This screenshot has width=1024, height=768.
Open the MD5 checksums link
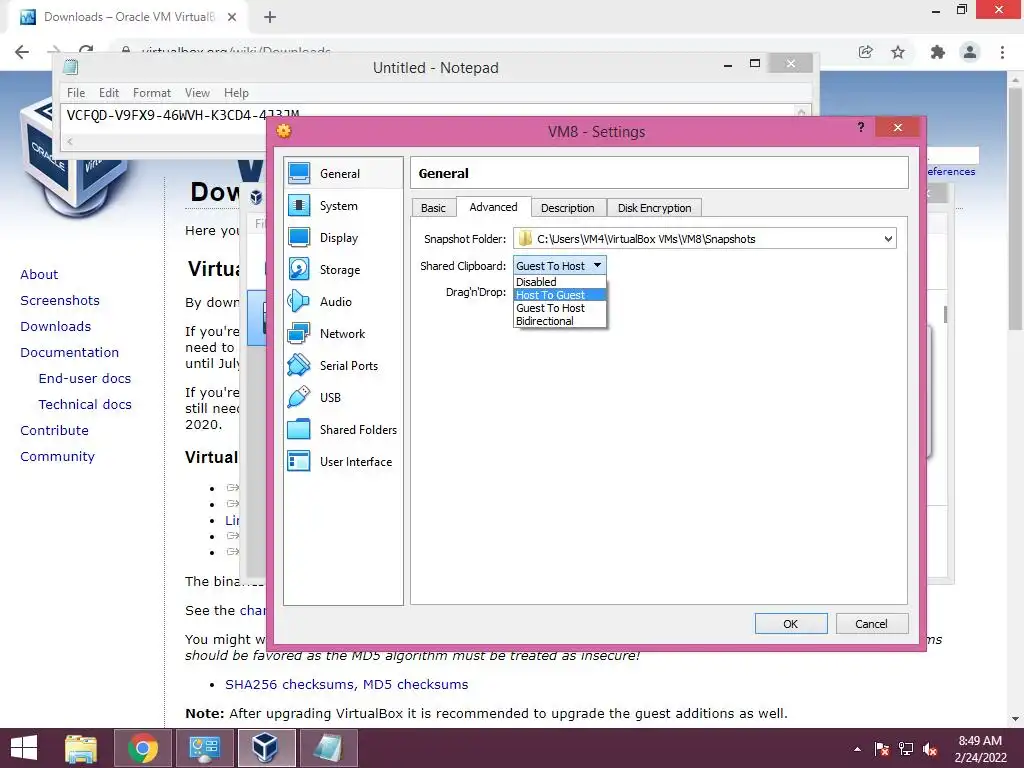[415, 684]
